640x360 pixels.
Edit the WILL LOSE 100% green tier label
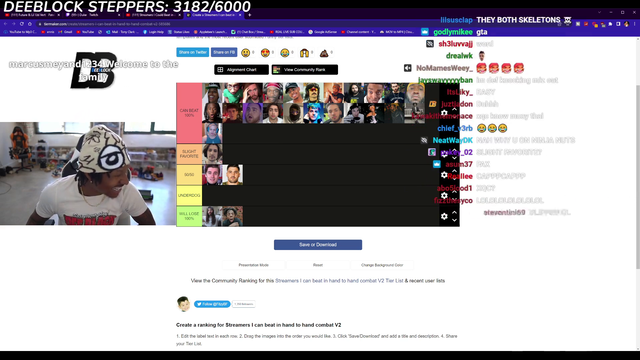189,216
